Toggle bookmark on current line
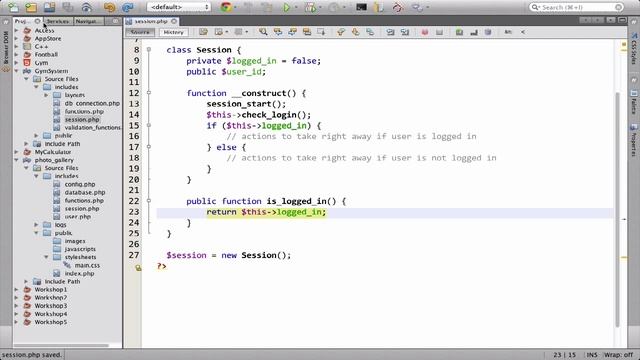This screenshot has height=360, width=640. click(x=370, y=32)
